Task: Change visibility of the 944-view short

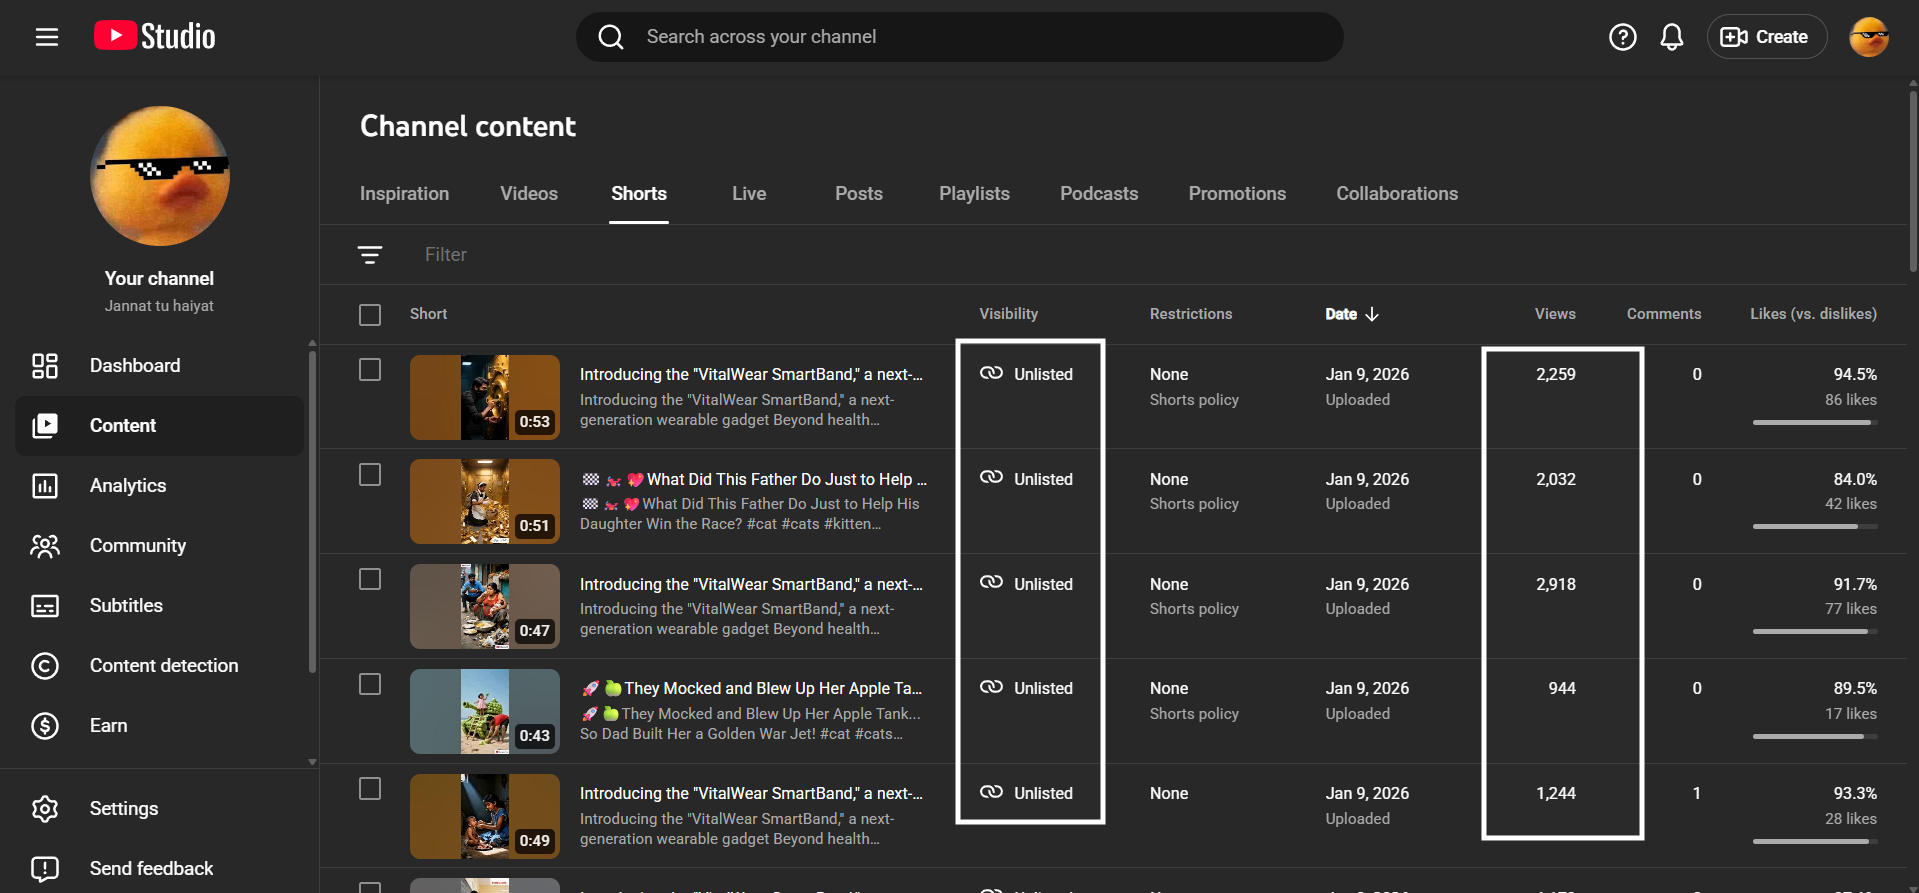Action: pos(1028,688)
